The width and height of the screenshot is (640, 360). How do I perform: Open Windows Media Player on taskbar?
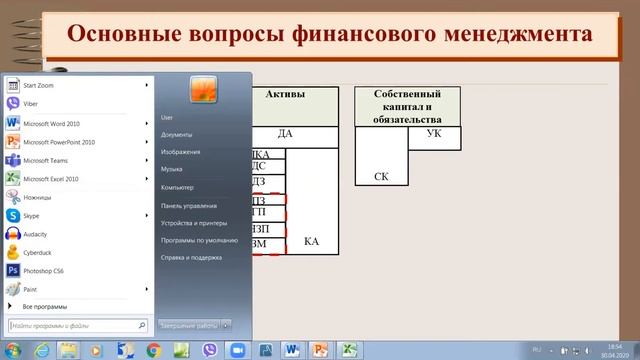pyautogui.click(x=96, y=351)
